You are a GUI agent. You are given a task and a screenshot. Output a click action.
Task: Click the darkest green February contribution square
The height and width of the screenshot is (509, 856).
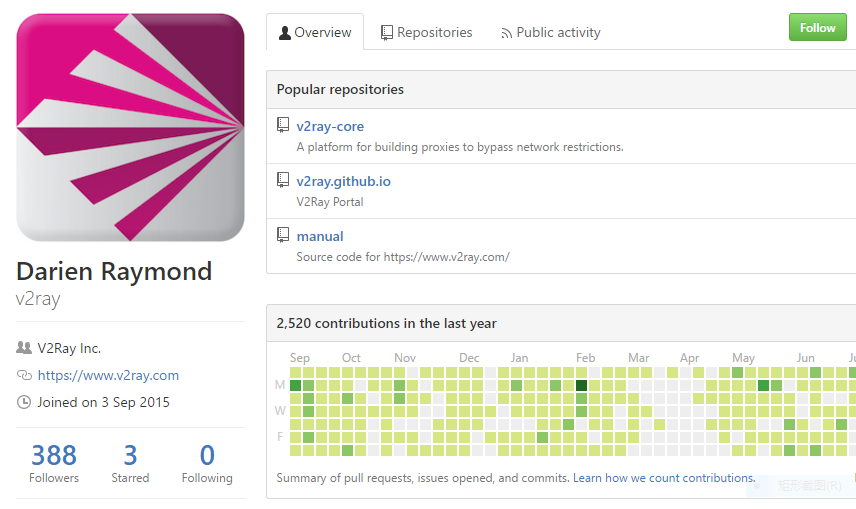(x=581, y=385)
